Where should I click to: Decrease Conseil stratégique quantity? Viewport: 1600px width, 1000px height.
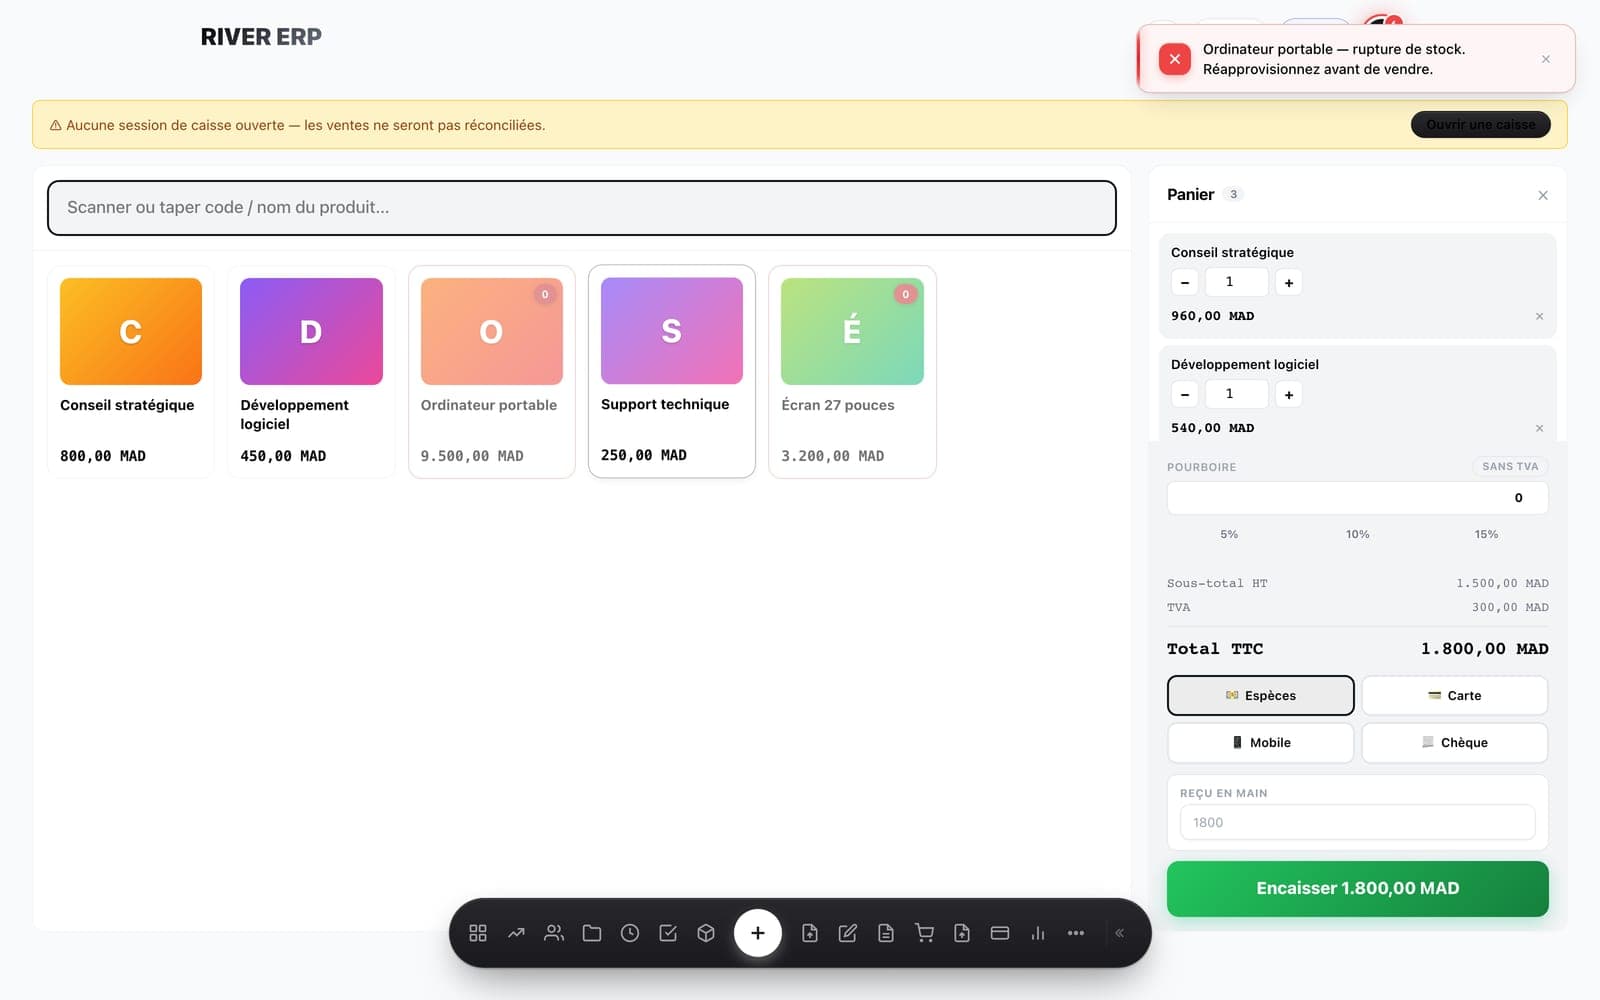(x=1185, y=283)
